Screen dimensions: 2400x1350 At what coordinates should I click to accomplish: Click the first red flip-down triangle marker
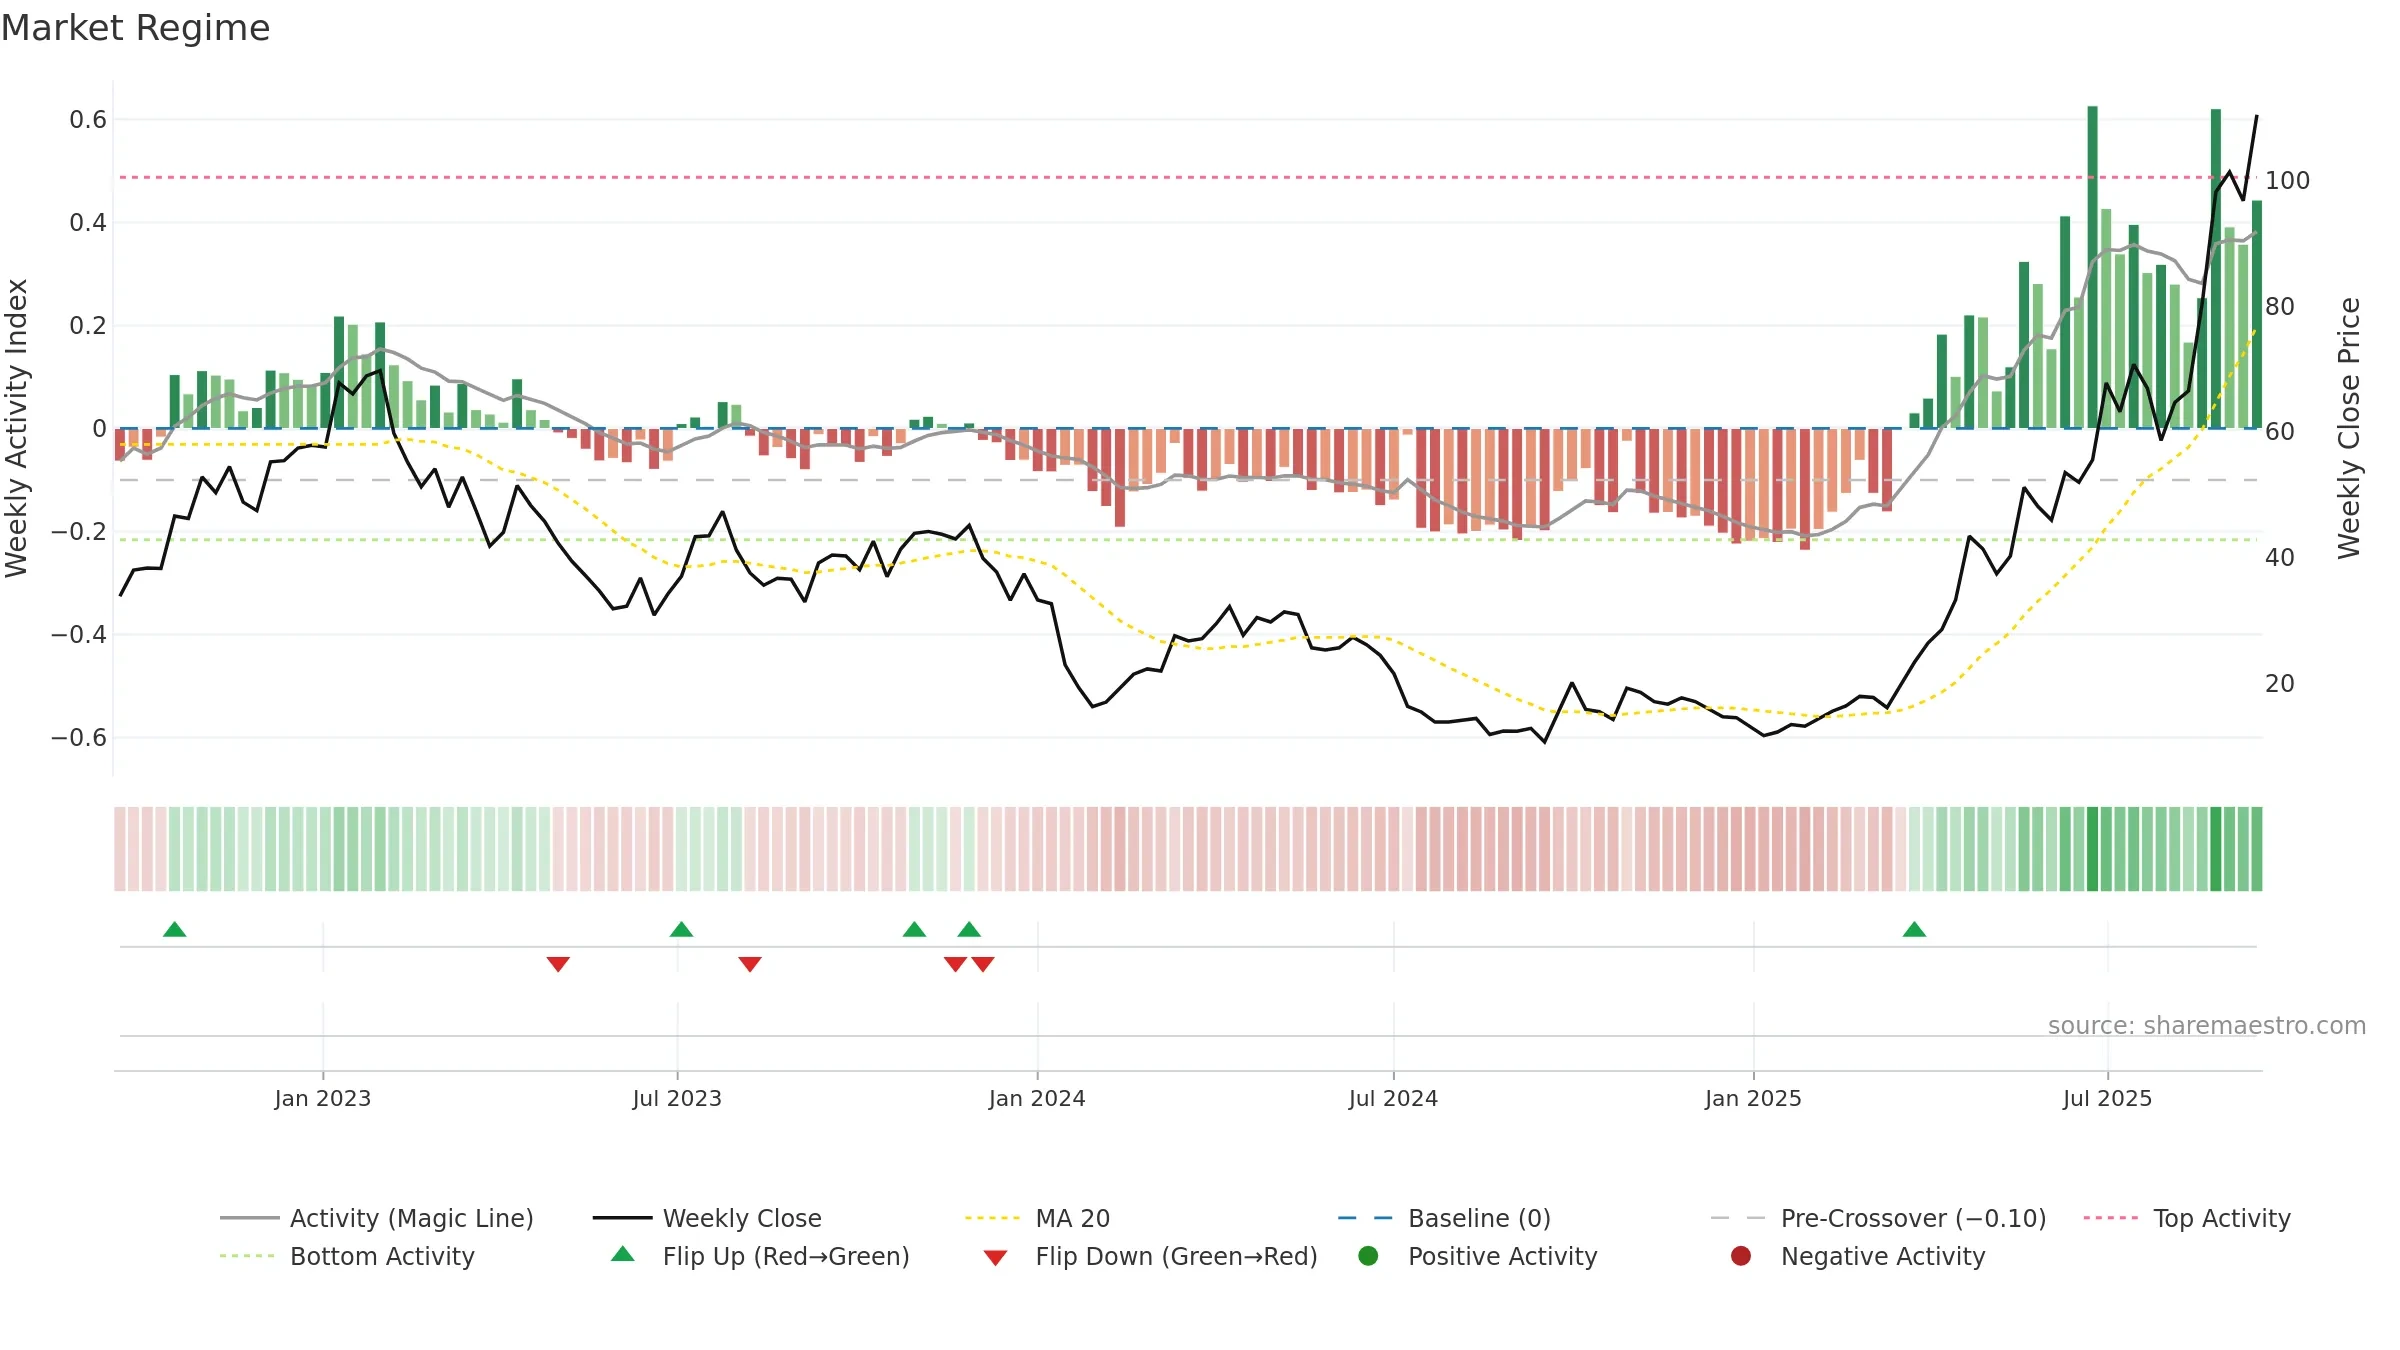[x=558, y=964]
